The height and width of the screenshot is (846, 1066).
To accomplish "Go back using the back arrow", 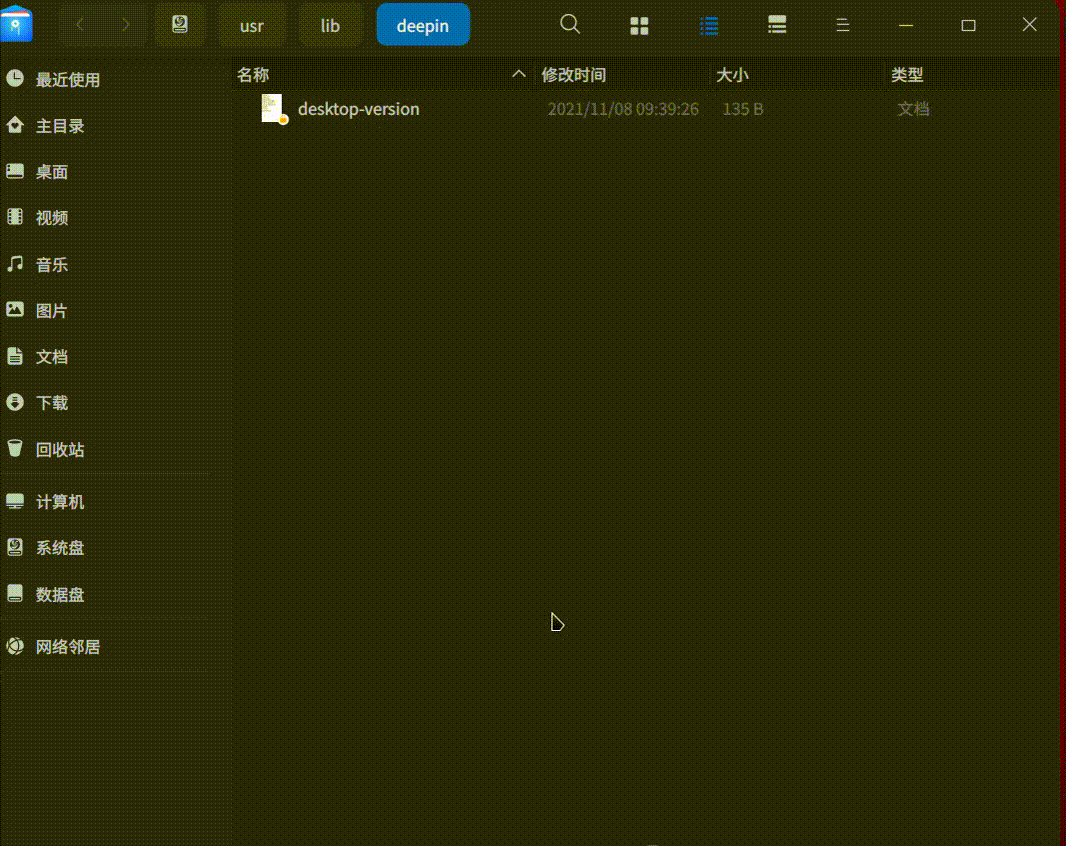I will (79, 24).
